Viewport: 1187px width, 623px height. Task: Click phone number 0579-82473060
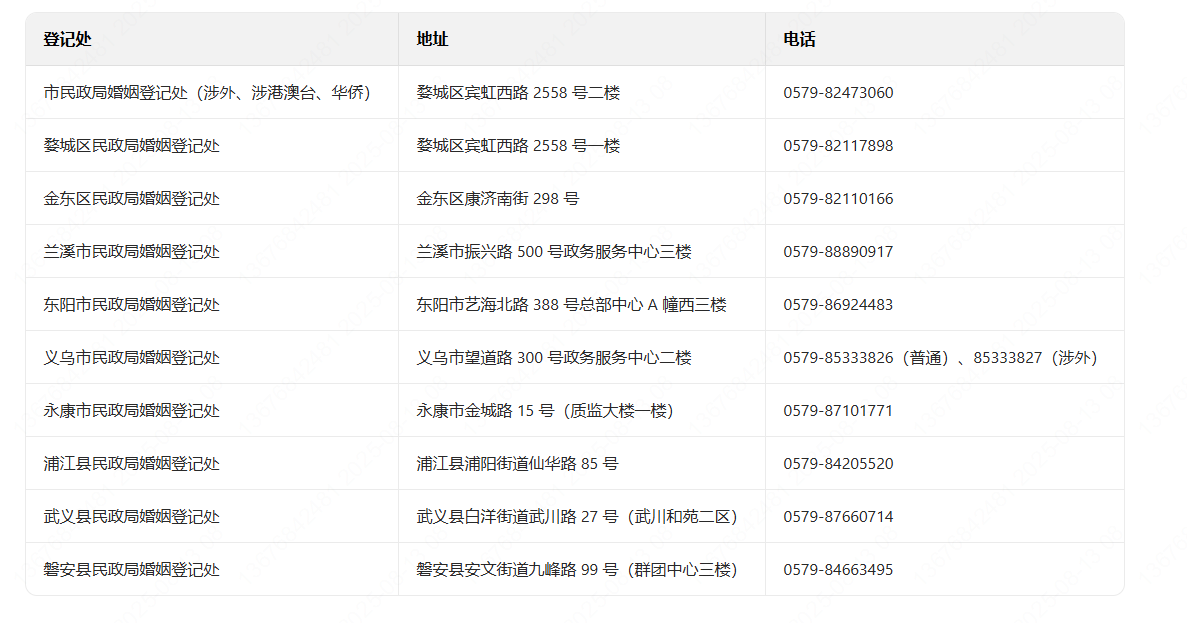point(838,92)
